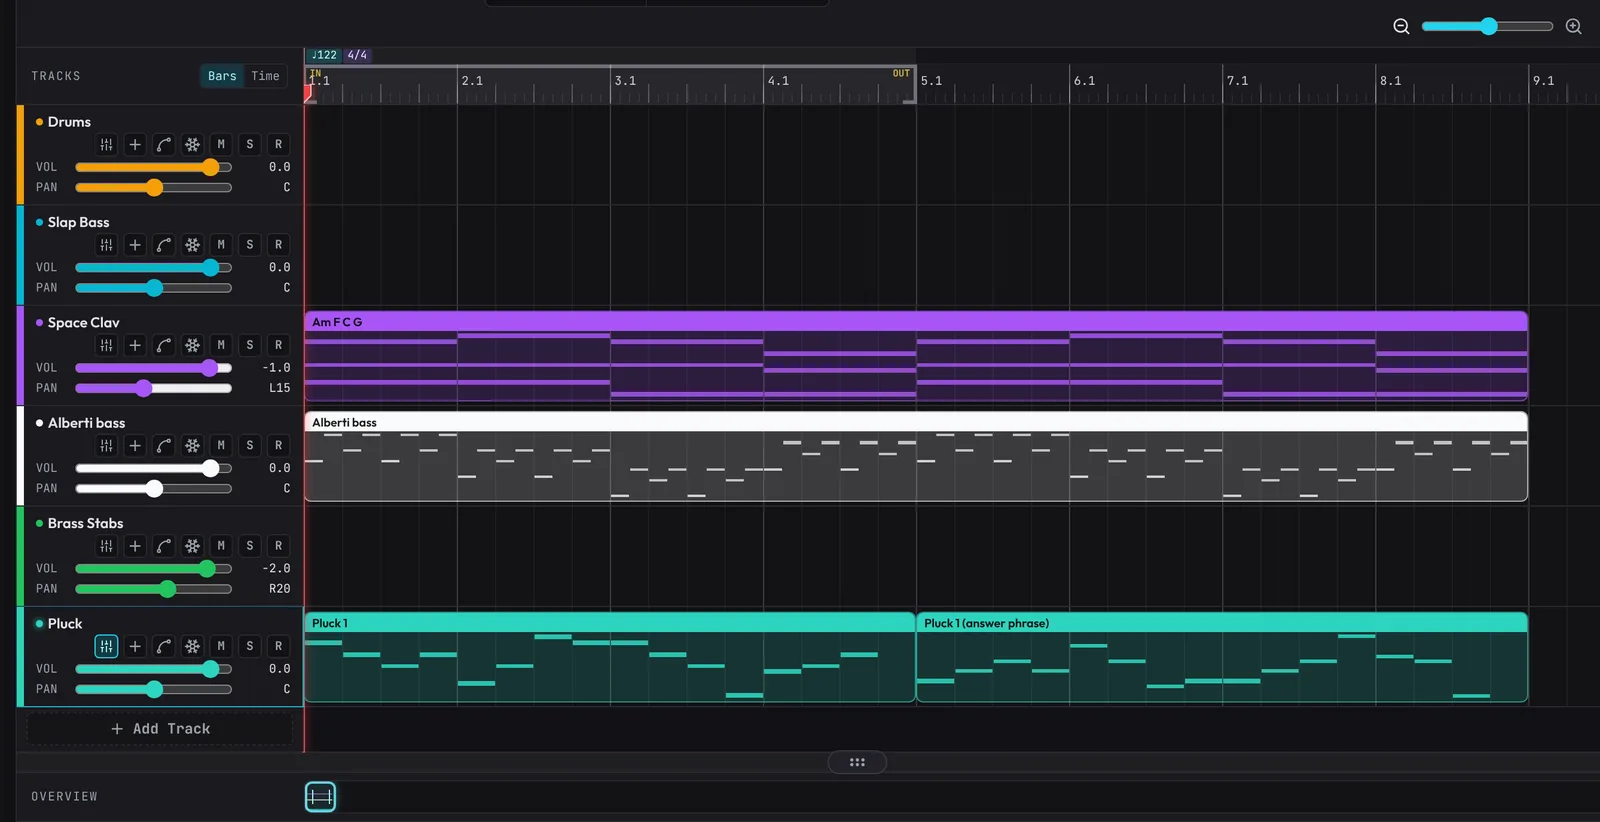
Task: Click bar 5.1 on the timeline ruler
Action: pos(931,81)
